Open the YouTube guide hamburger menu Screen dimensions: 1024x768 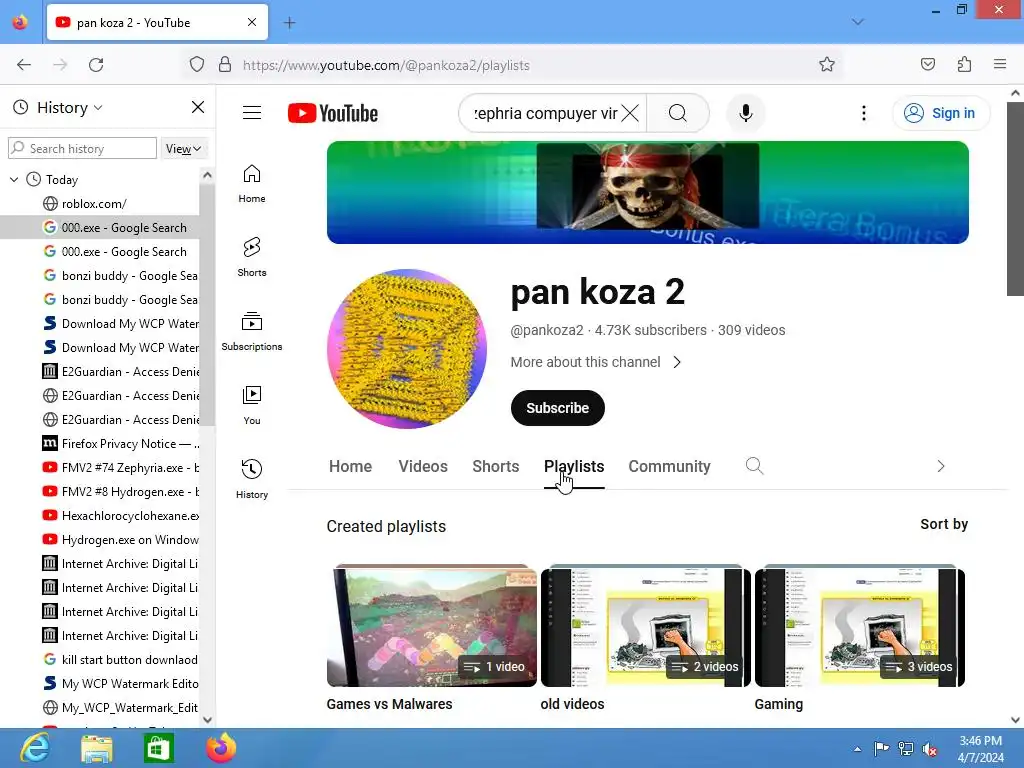coord(252,113)
